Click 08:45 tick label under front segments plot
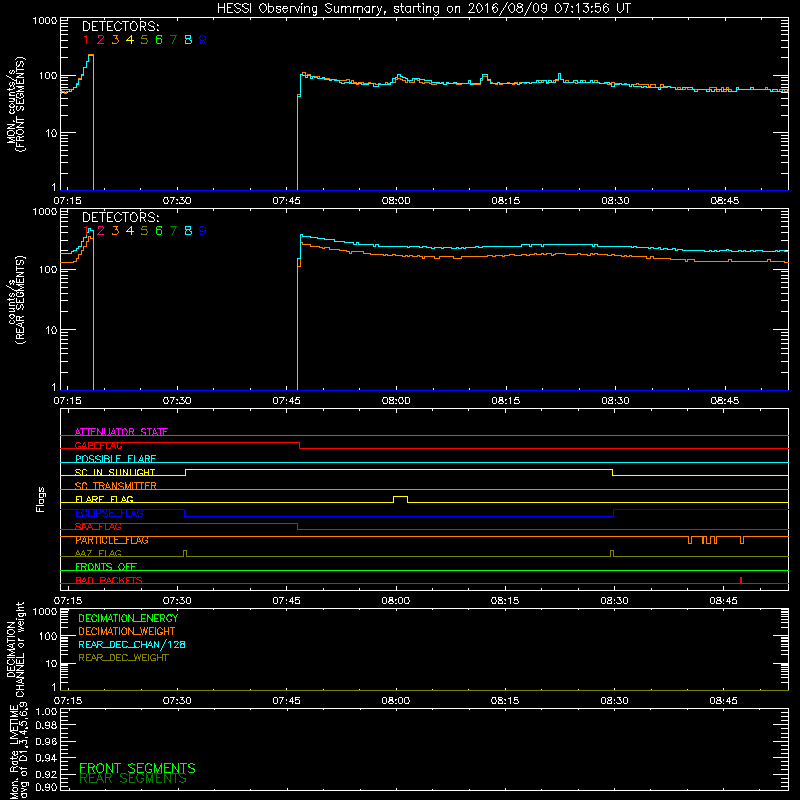800x800 pixels. [724, 201]
